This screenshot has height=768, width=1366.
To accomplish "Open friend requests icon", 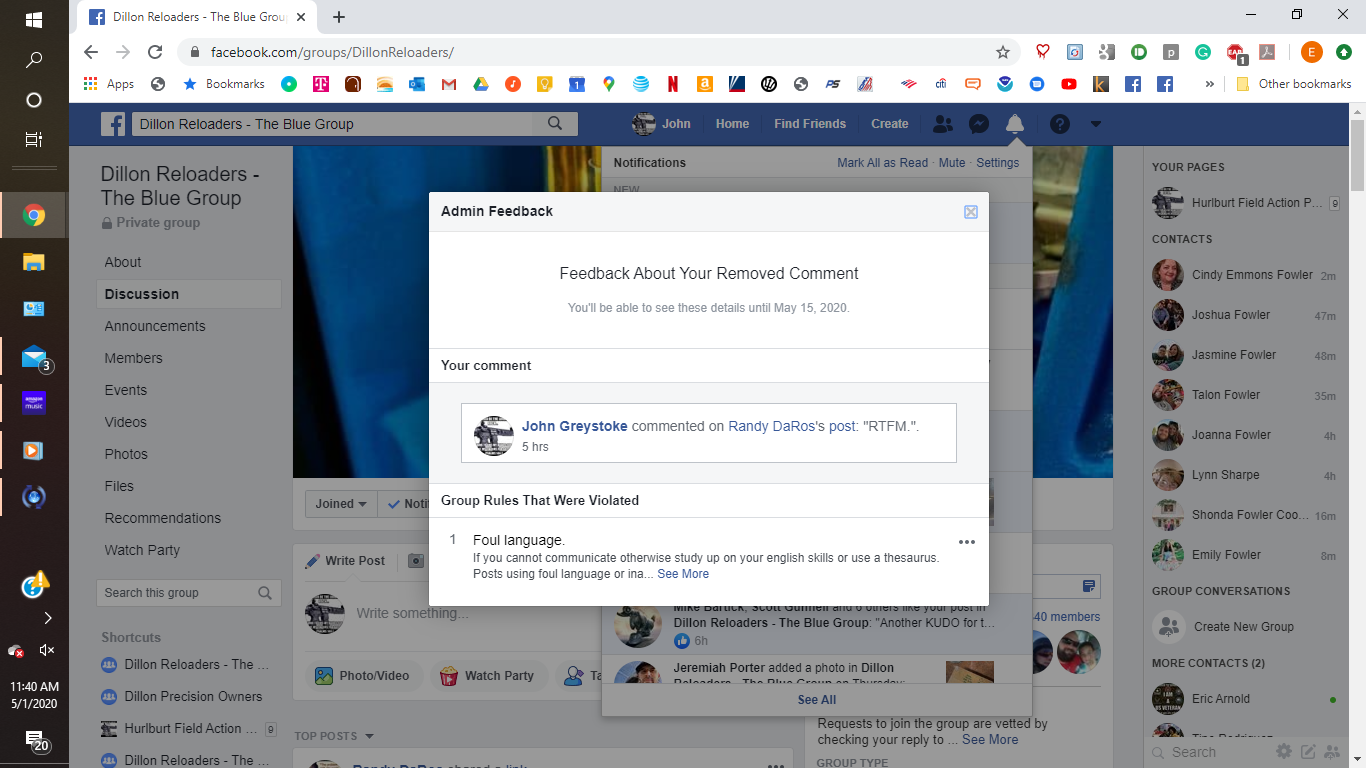I will click(943, 124).
